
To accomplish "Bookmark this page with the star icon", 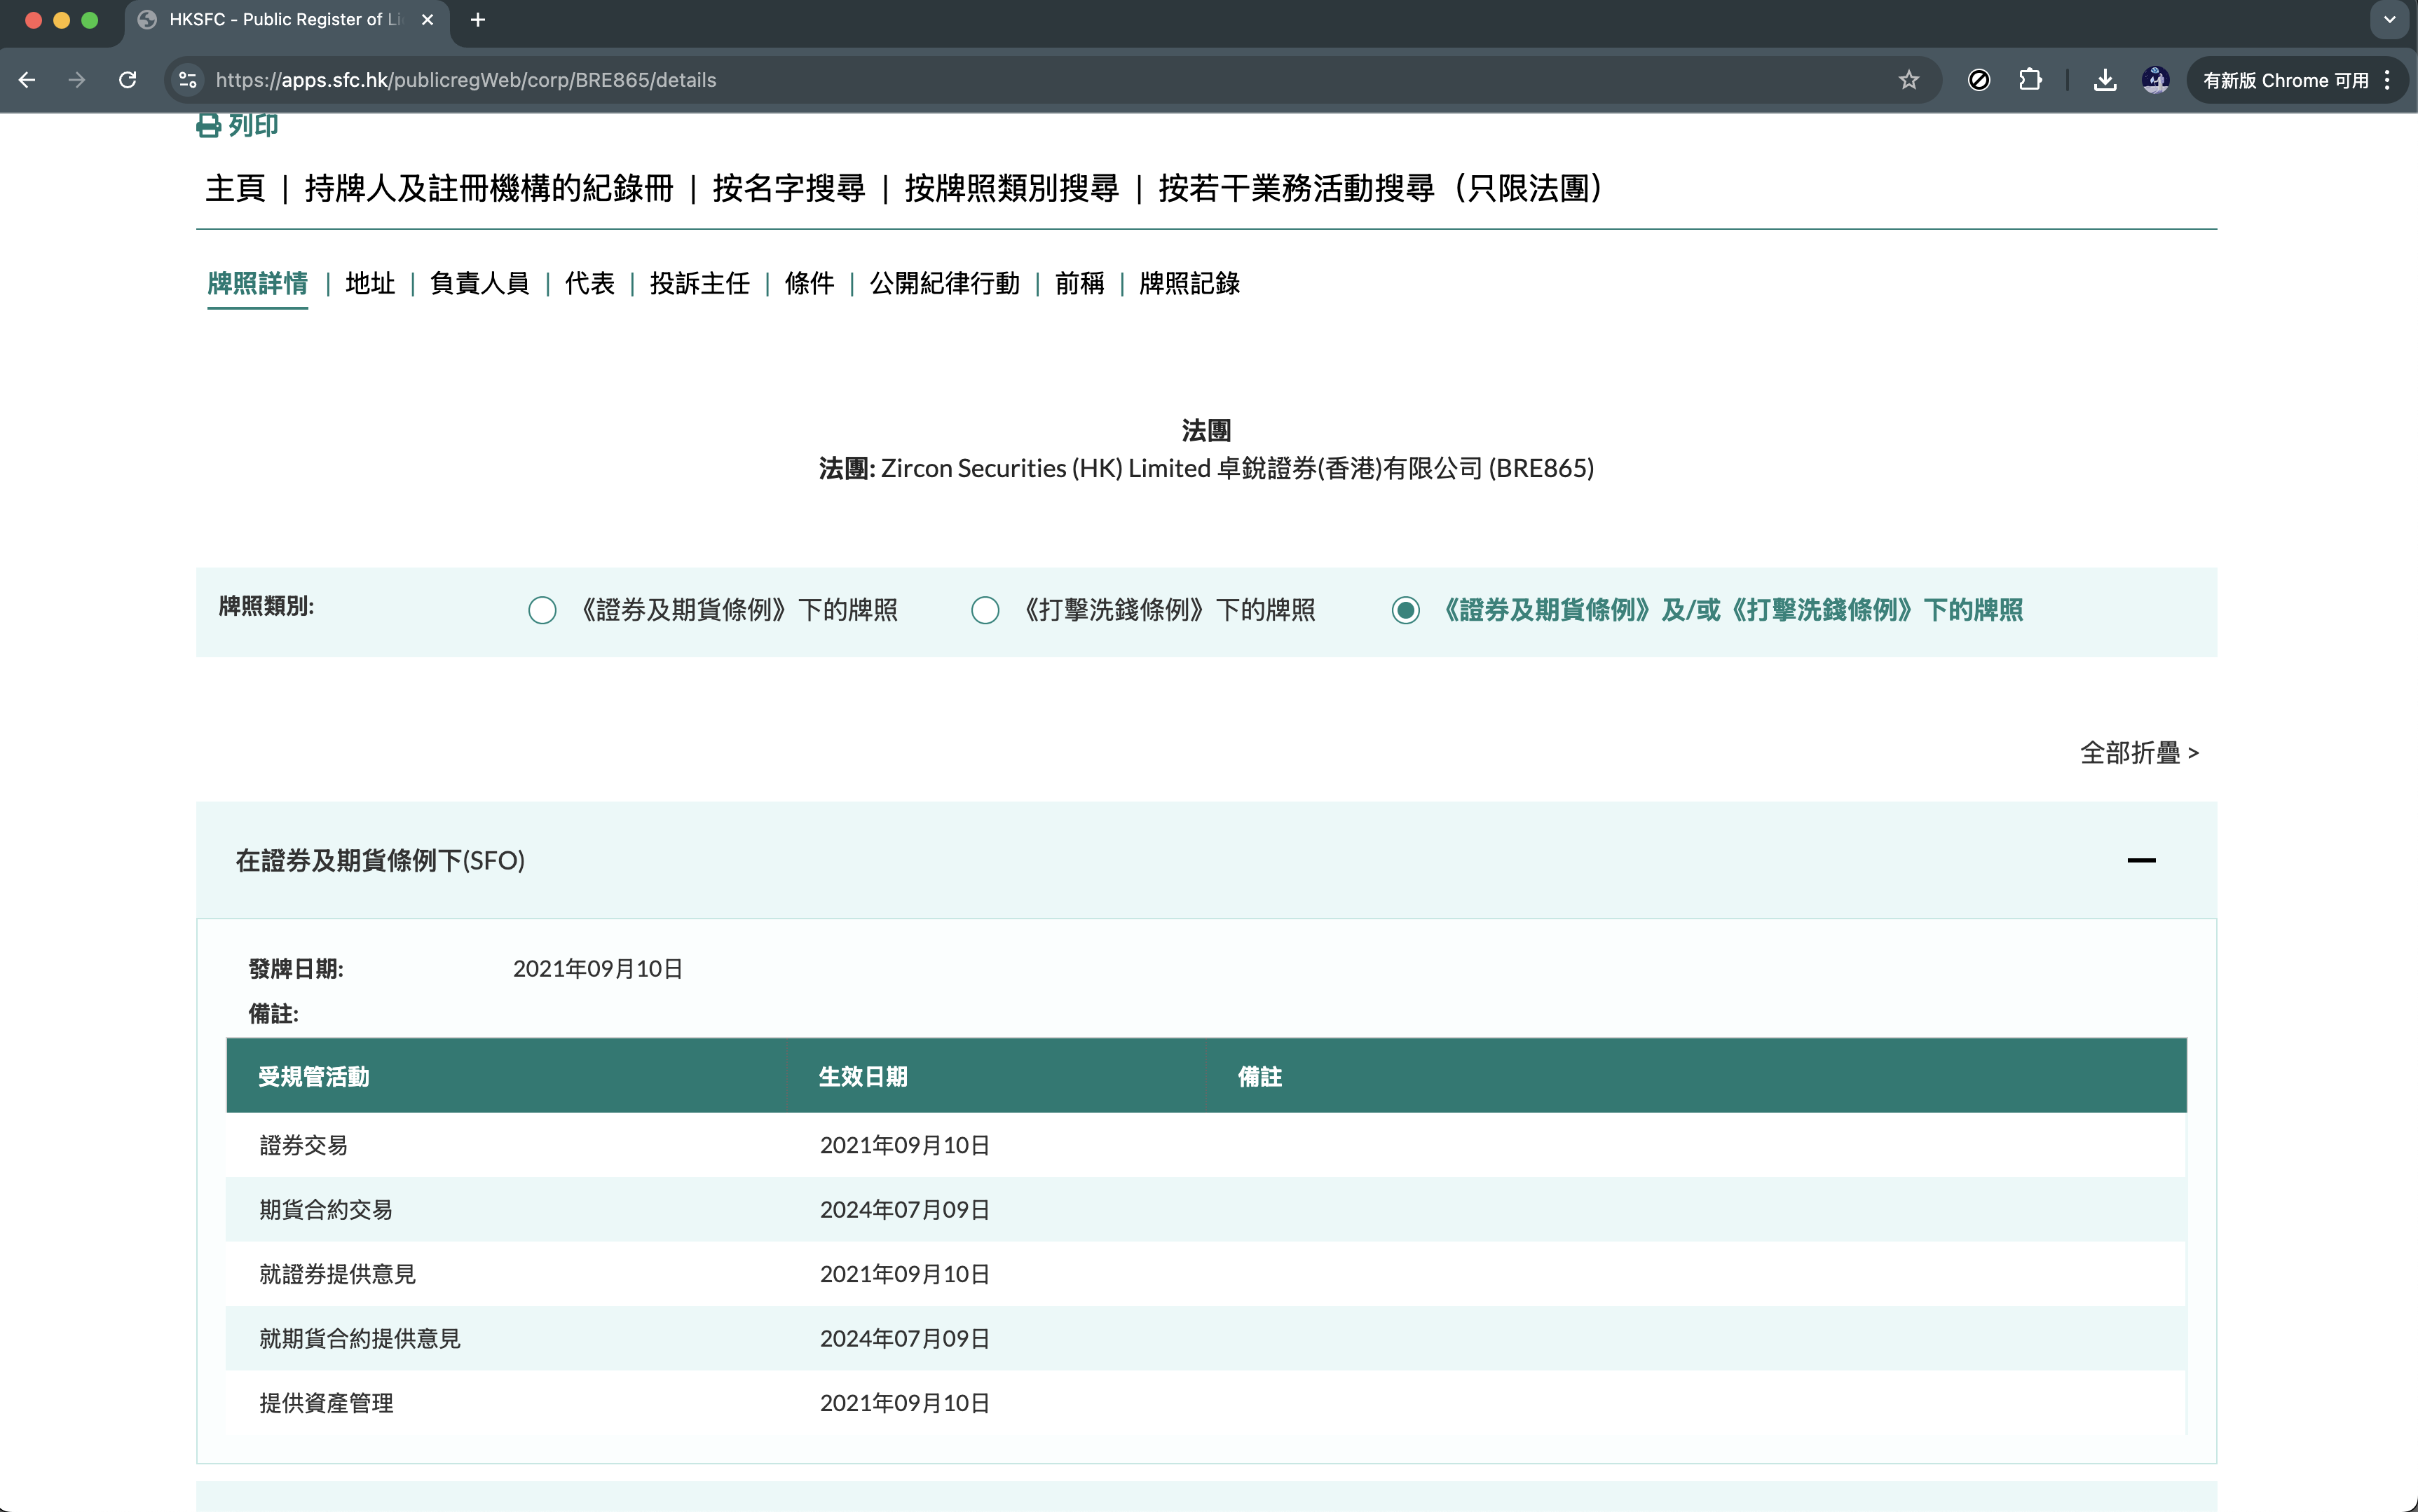I will (x=1909, y=80).
